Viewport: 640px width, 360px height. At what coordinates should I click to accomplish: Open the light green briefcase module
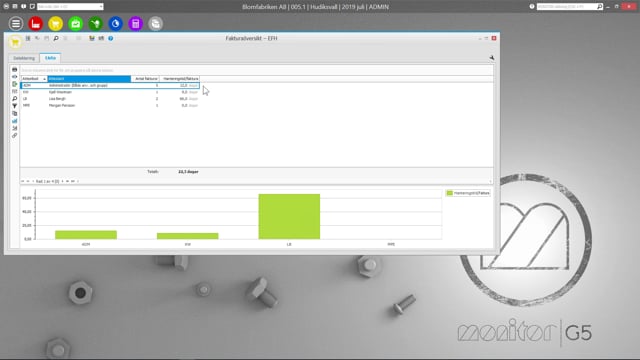pyautogui.click(x=76, y=24)
